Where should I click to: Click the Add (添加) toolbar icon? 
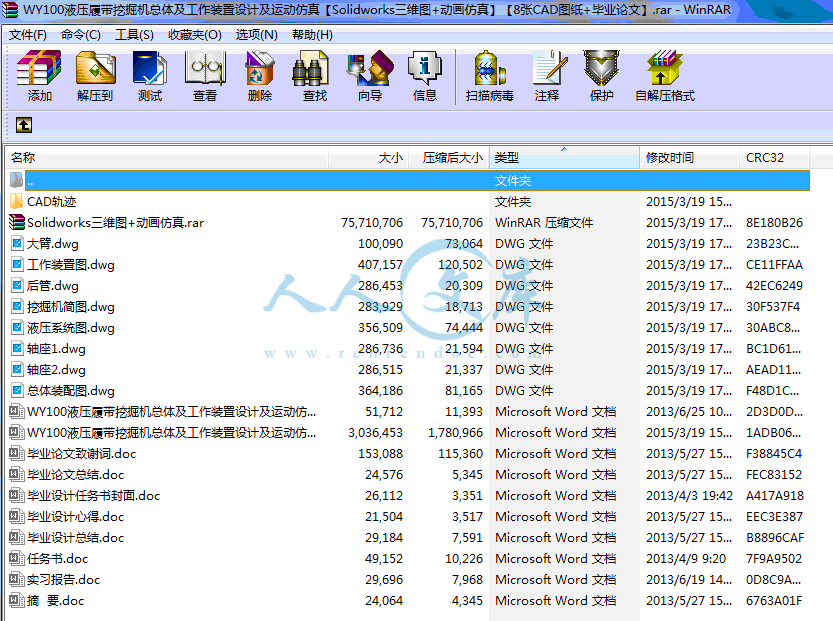tap(39, 68)
